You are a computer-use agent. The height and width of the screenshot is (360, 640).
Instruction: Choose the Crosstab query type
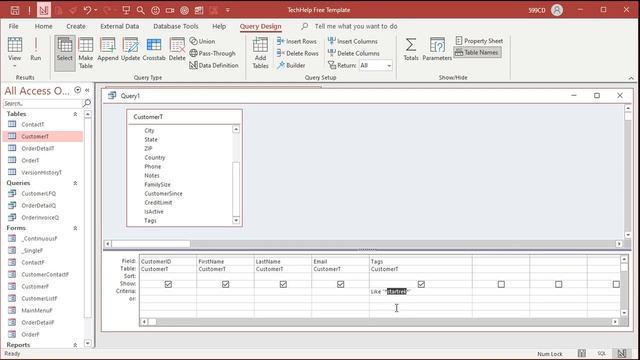pos(154,50)
